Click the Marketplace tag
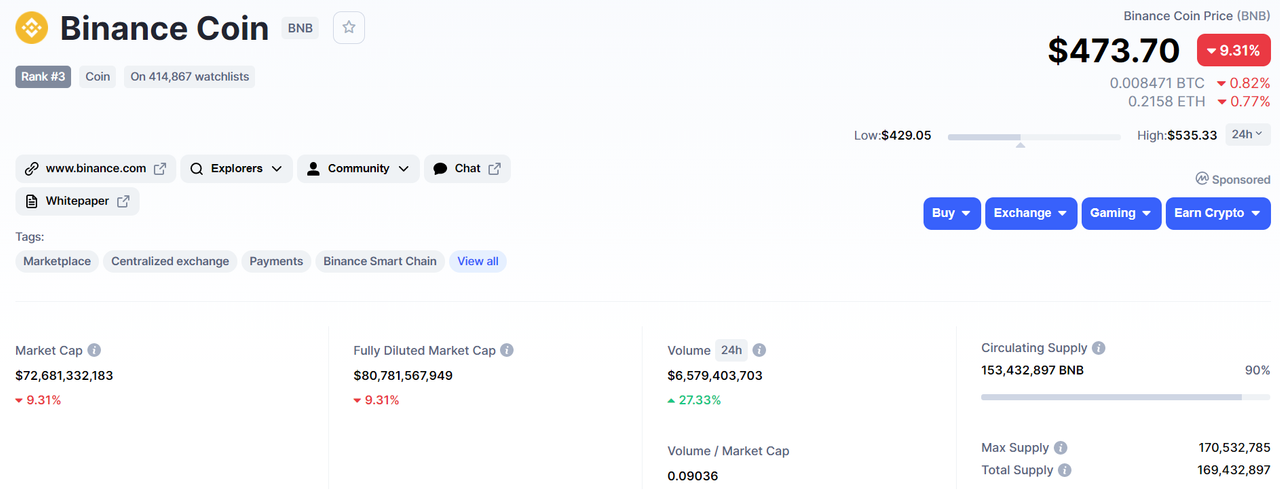Screen dimensions: 1280x497 tap(57, 261)
